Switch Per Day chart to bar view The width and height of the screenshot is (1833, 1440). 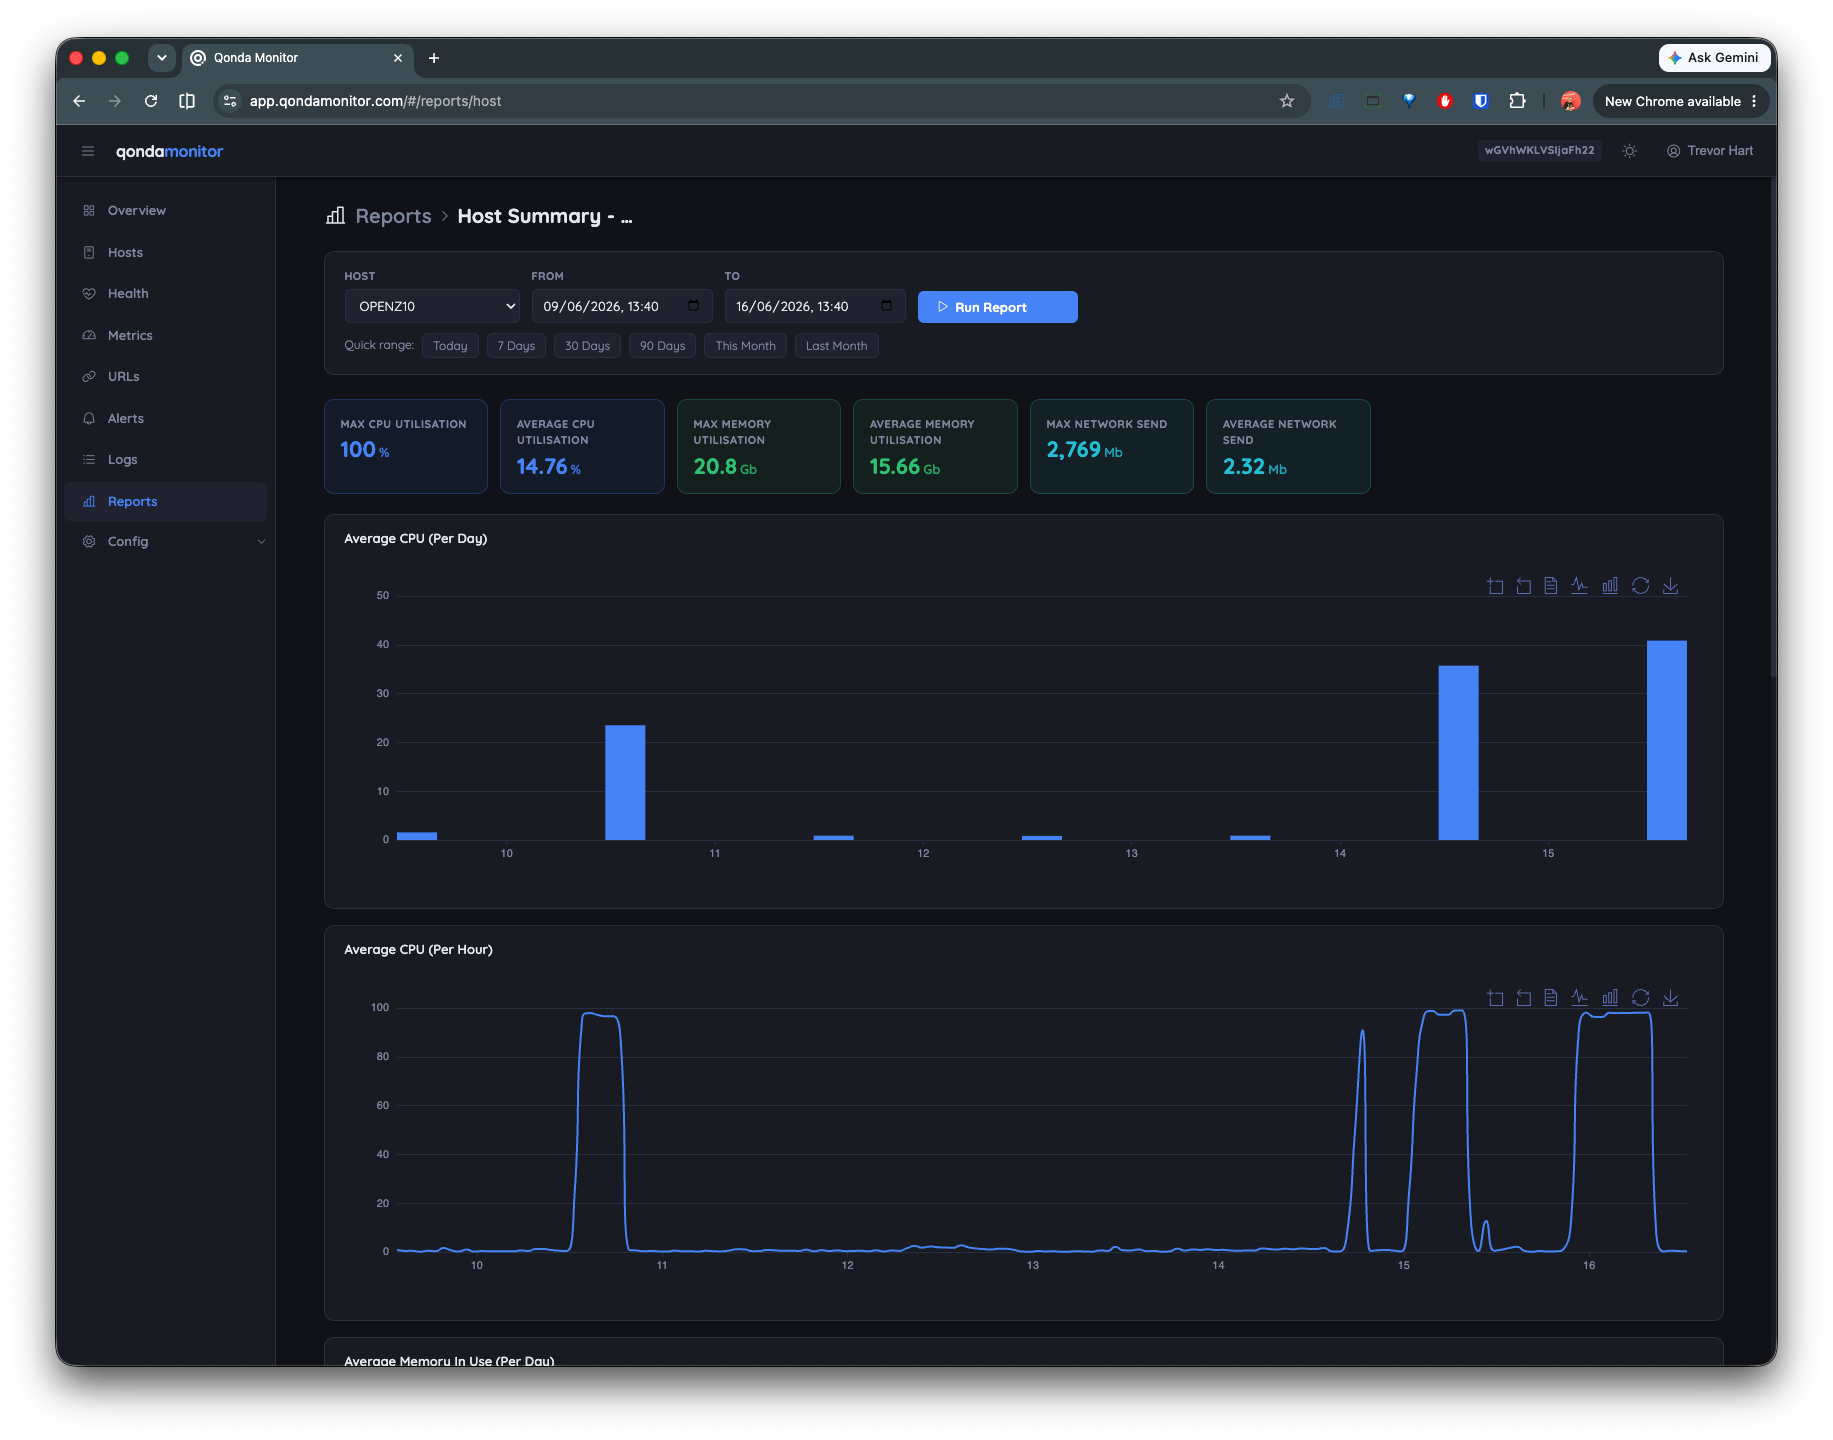[x=1610, y=586]
